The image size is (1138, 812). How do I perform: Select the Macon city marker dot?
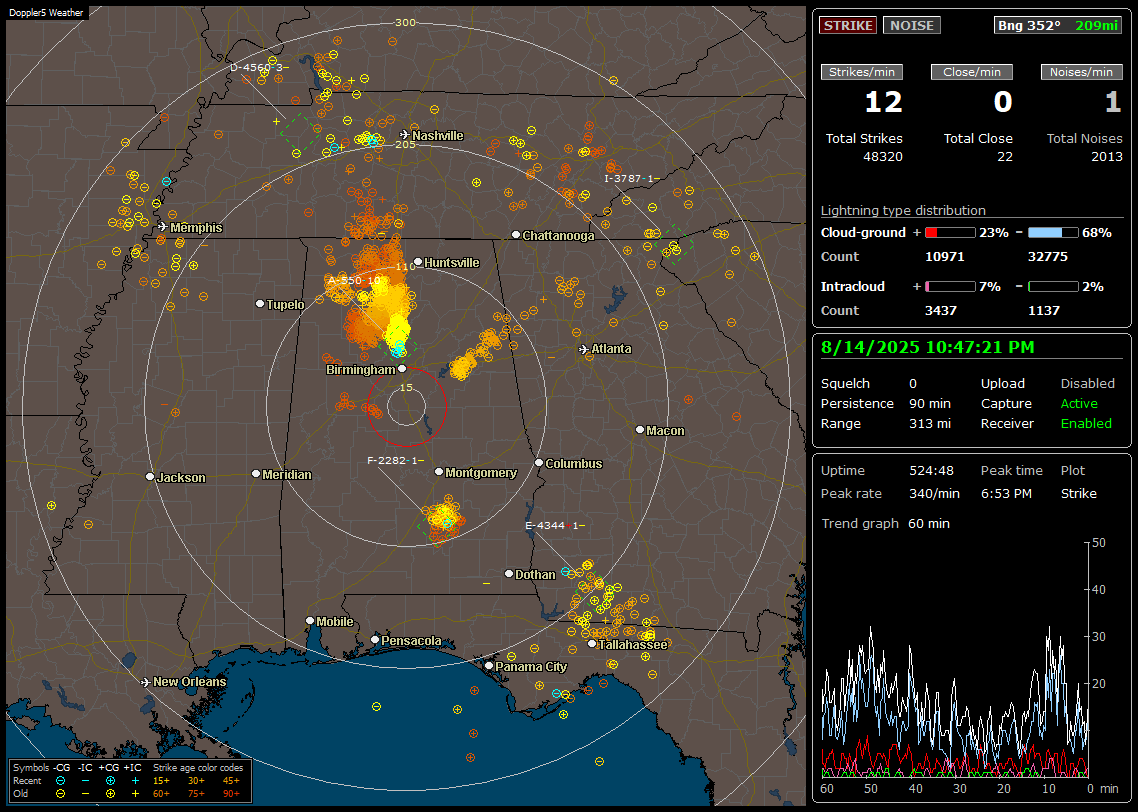tap(639, 430)
